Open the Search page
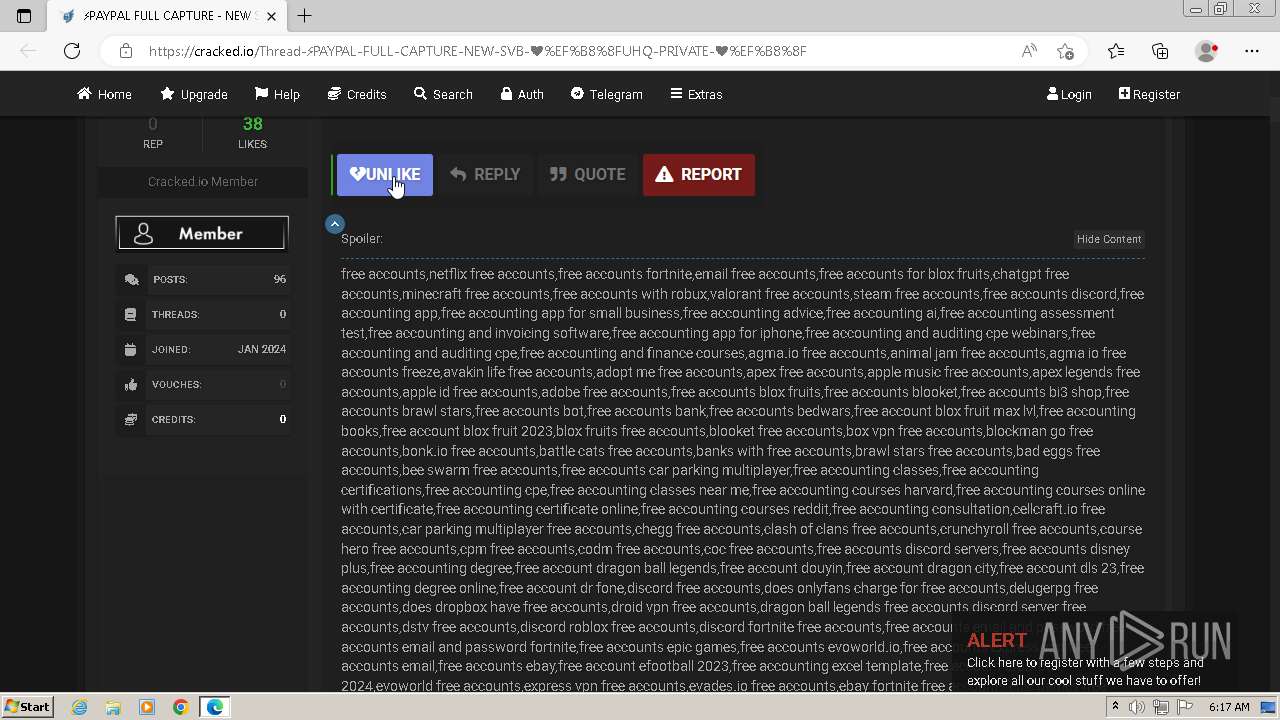 pos(443,94)
